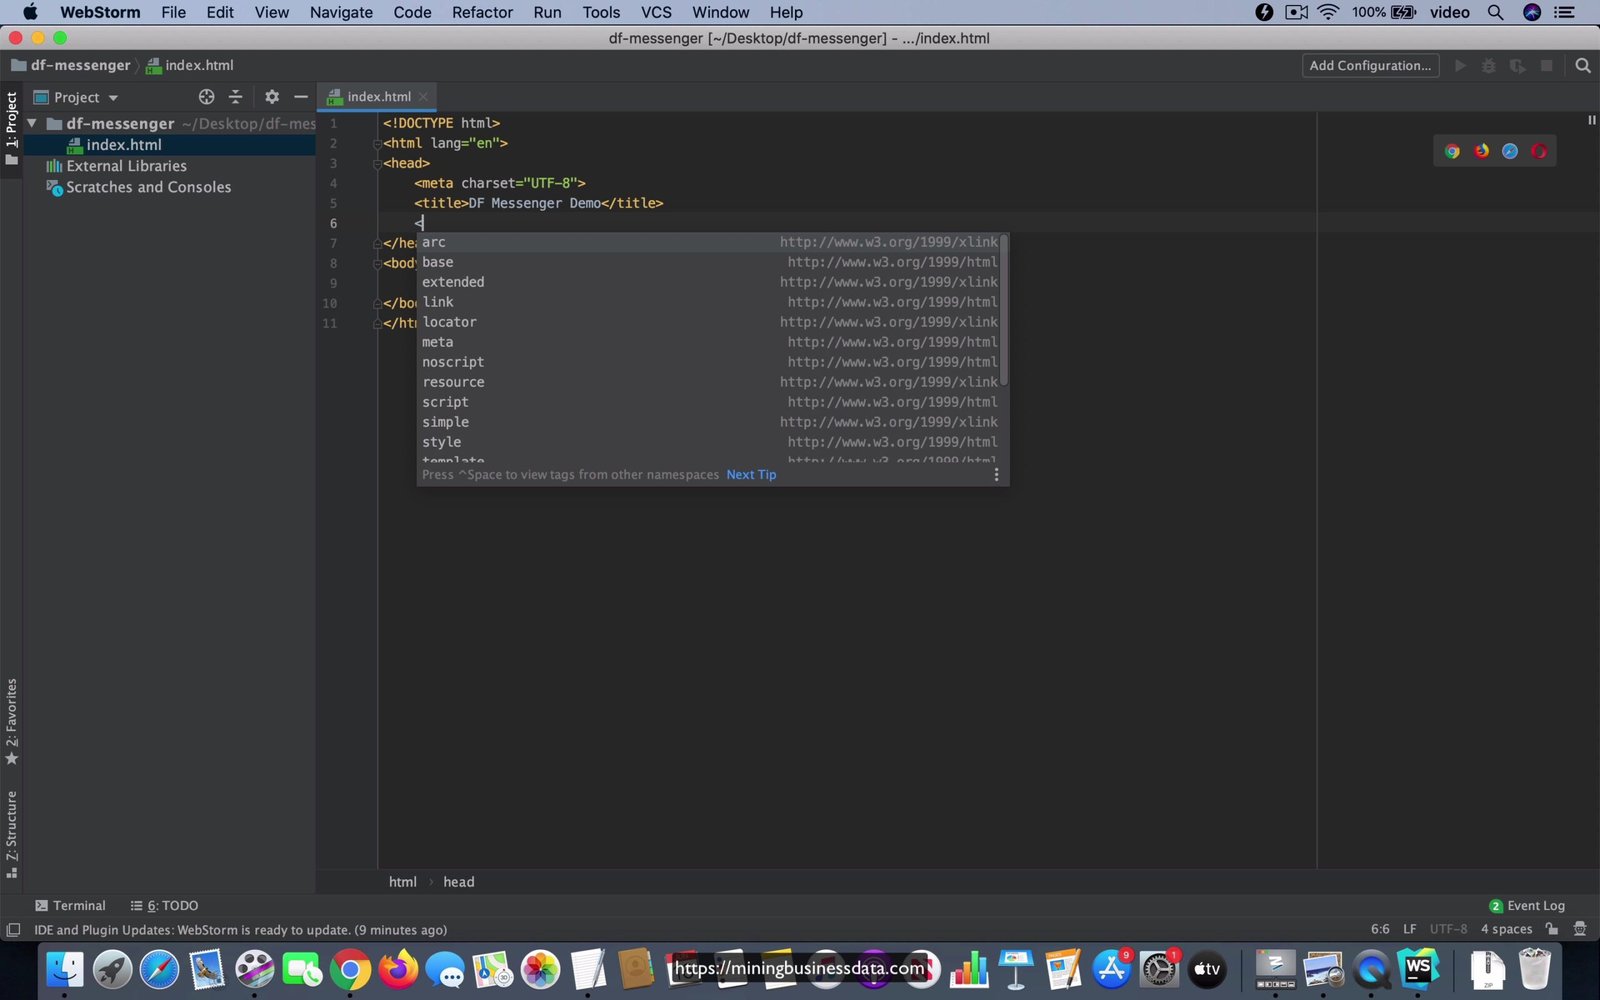Image resolution: width=1600 pixels, height=1000 pixels.
Task: Toggle read-only lock icon in status bar
Action: pyautogui.click(x=1552, y=930)
